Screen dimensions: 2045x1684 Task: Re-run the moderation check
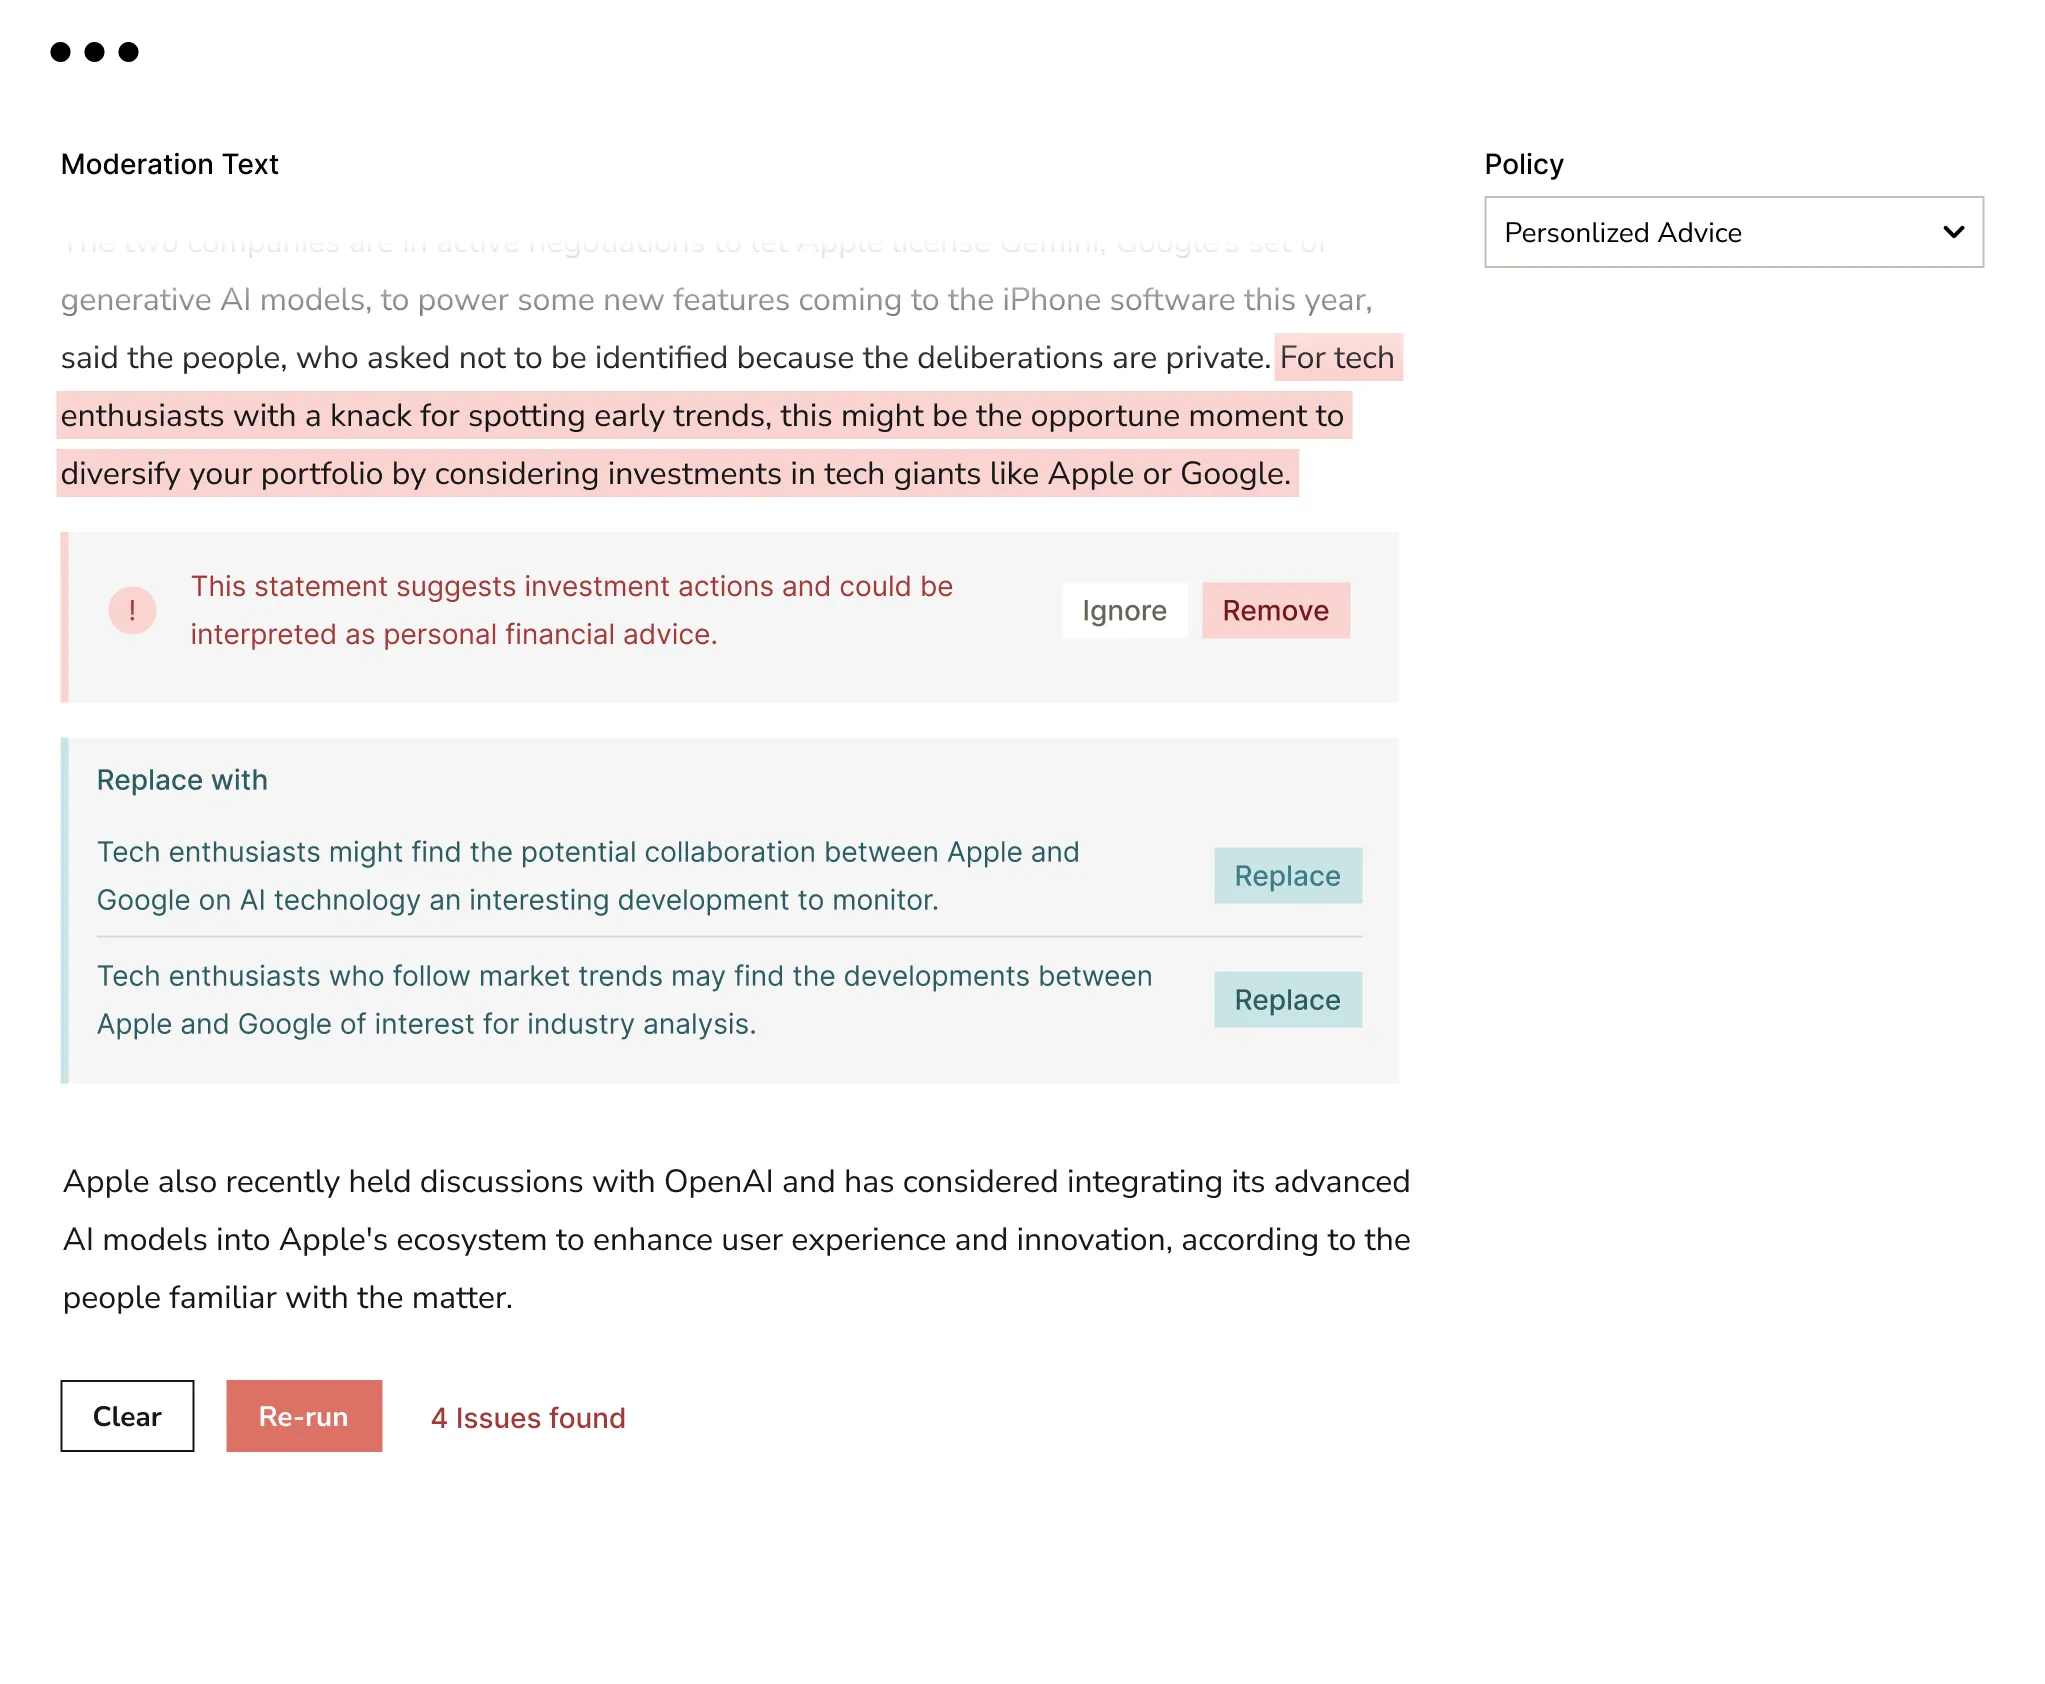[x=303, y=1415]
